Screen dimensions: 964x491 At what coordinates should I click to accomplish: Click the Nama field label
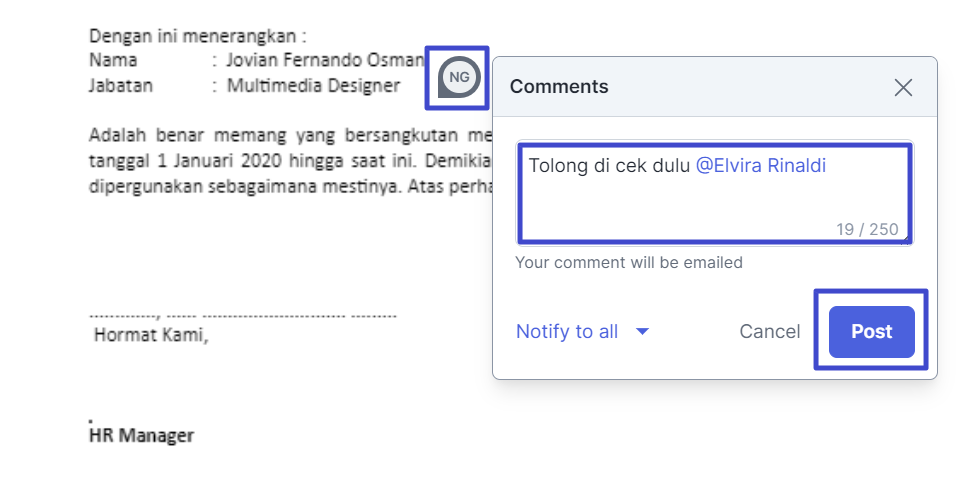pyautogui.click(x=113, y=61)
